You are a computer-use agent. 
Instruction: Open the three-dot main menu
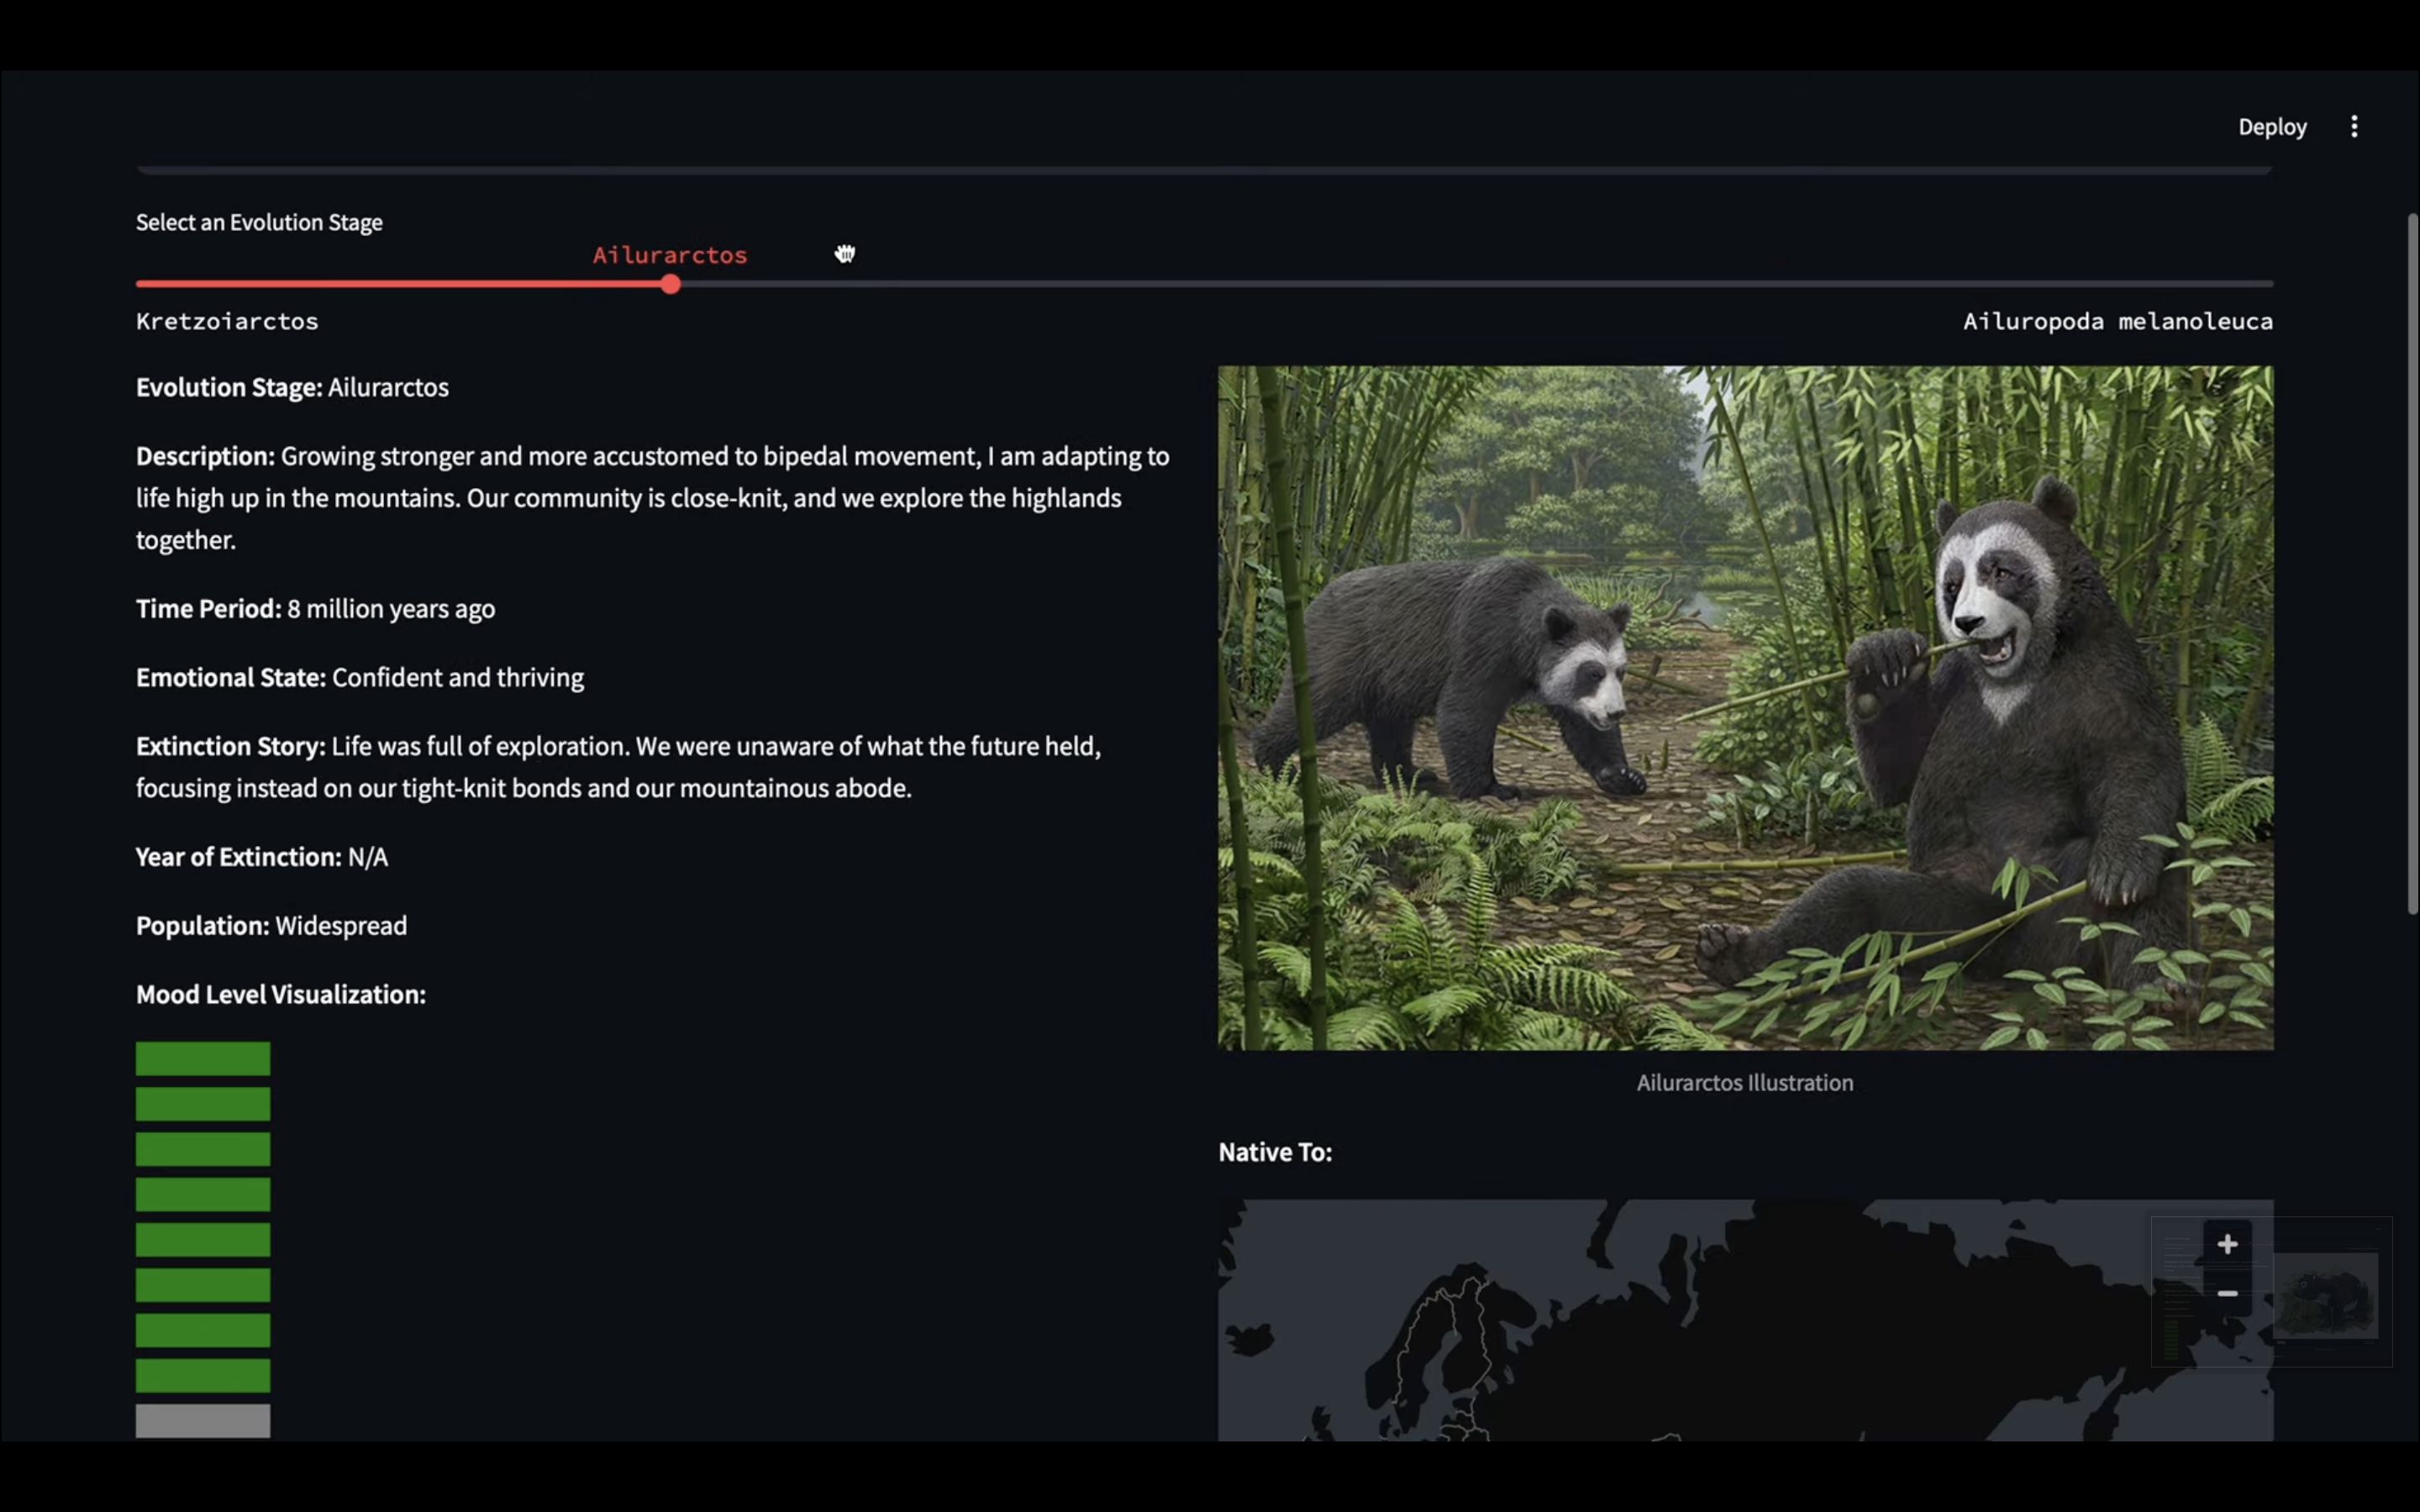tap(2354, 126)
